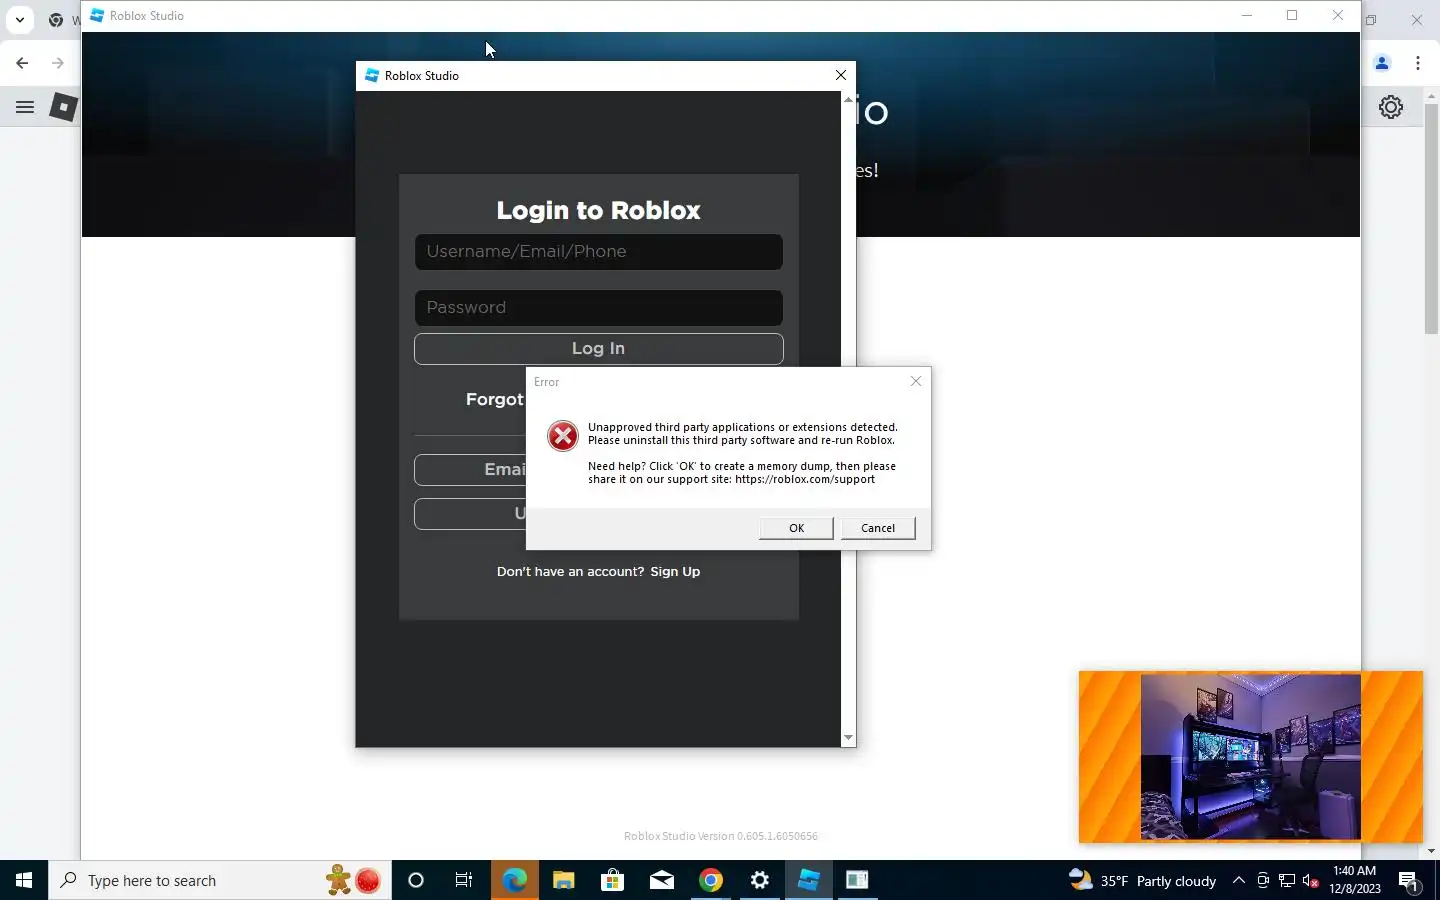Open Mail app from taskbar
This screenshot has width=1440, height=900.
click(x=662, y=880)
